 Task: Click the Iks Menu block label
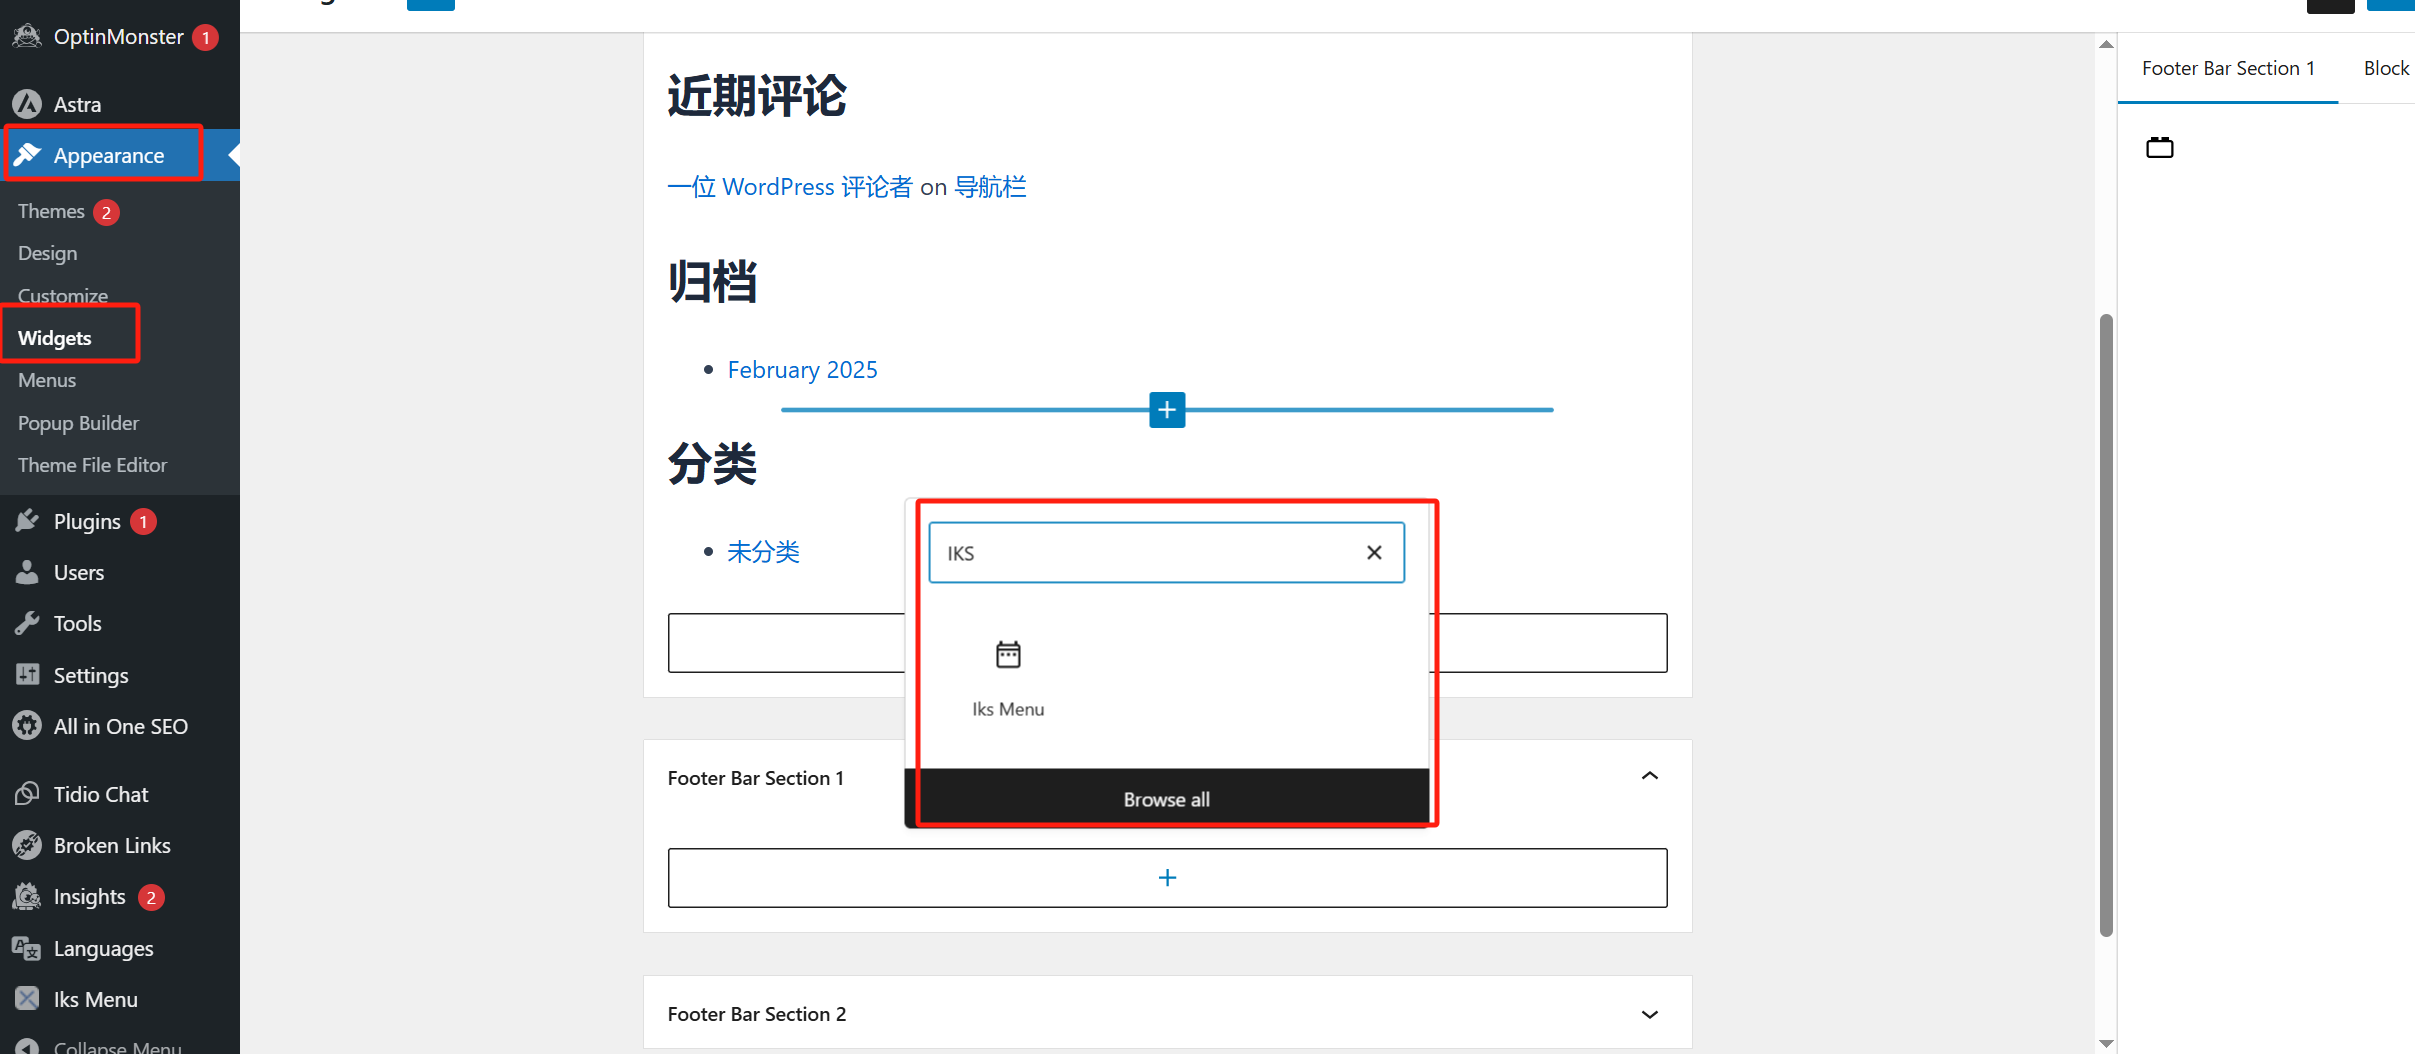point(1008,709)
